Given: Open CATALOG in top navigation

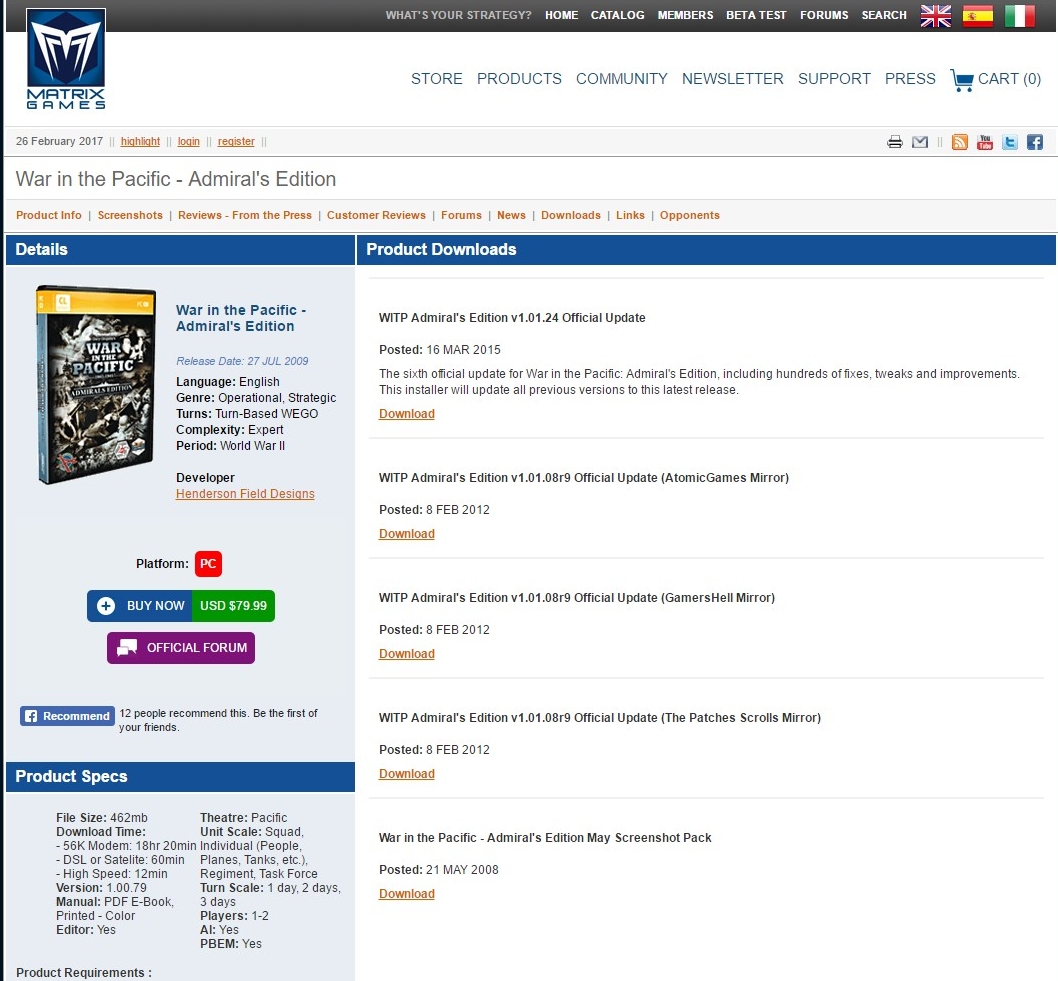Looking at the screenshot, I should [x=617, y=15].
